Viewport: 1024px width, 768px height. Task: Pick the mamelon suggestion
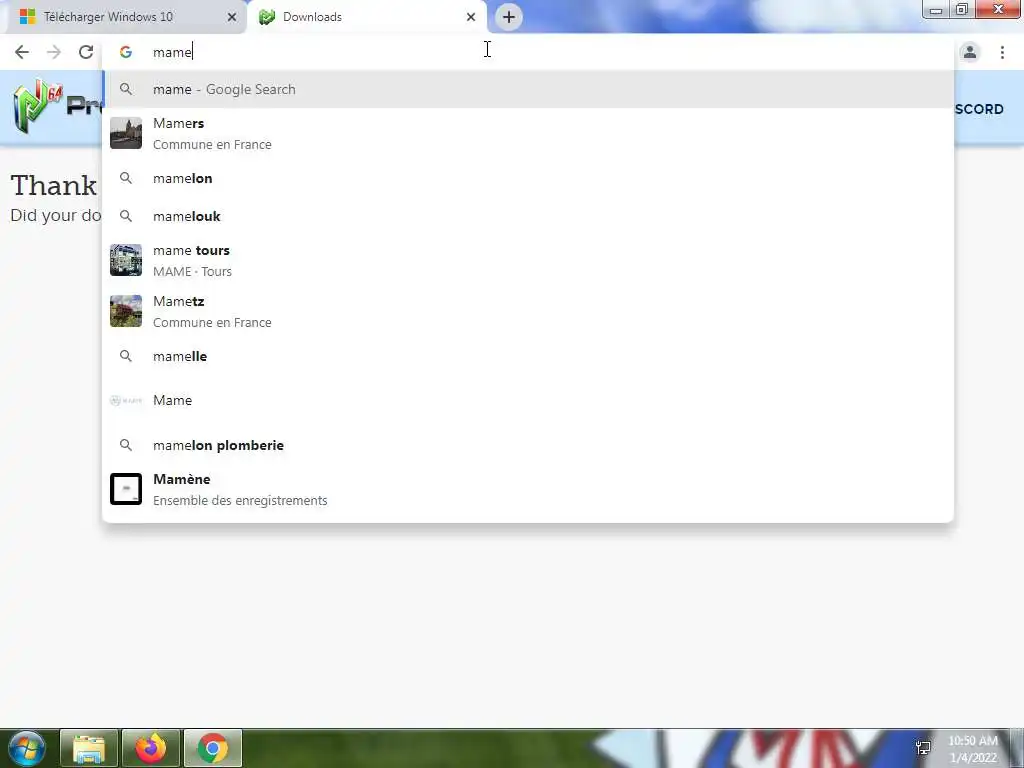pyautogui.click(x=528, y=178)
